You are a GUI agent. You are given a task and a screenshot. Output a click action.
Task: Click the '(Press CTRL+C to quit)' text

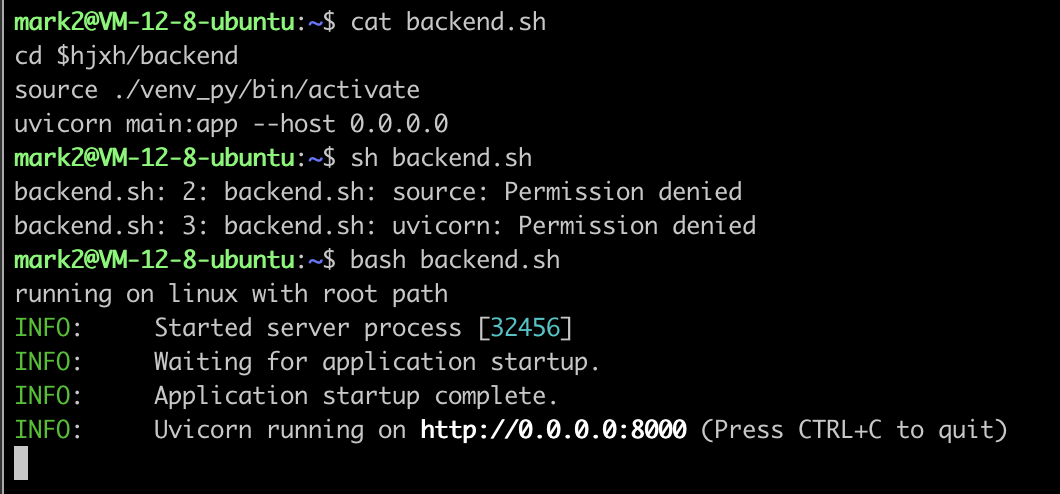tap(854, 429)
